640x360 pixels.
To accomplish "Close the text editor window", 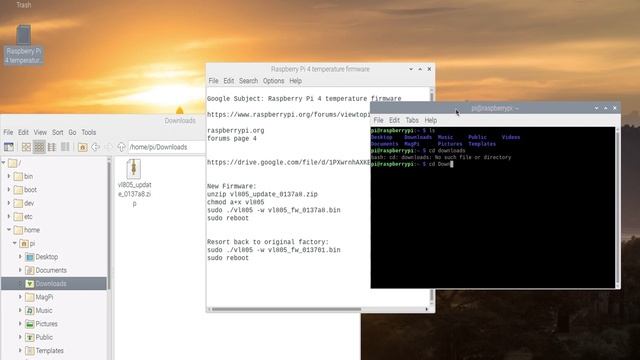I will 429,69.
